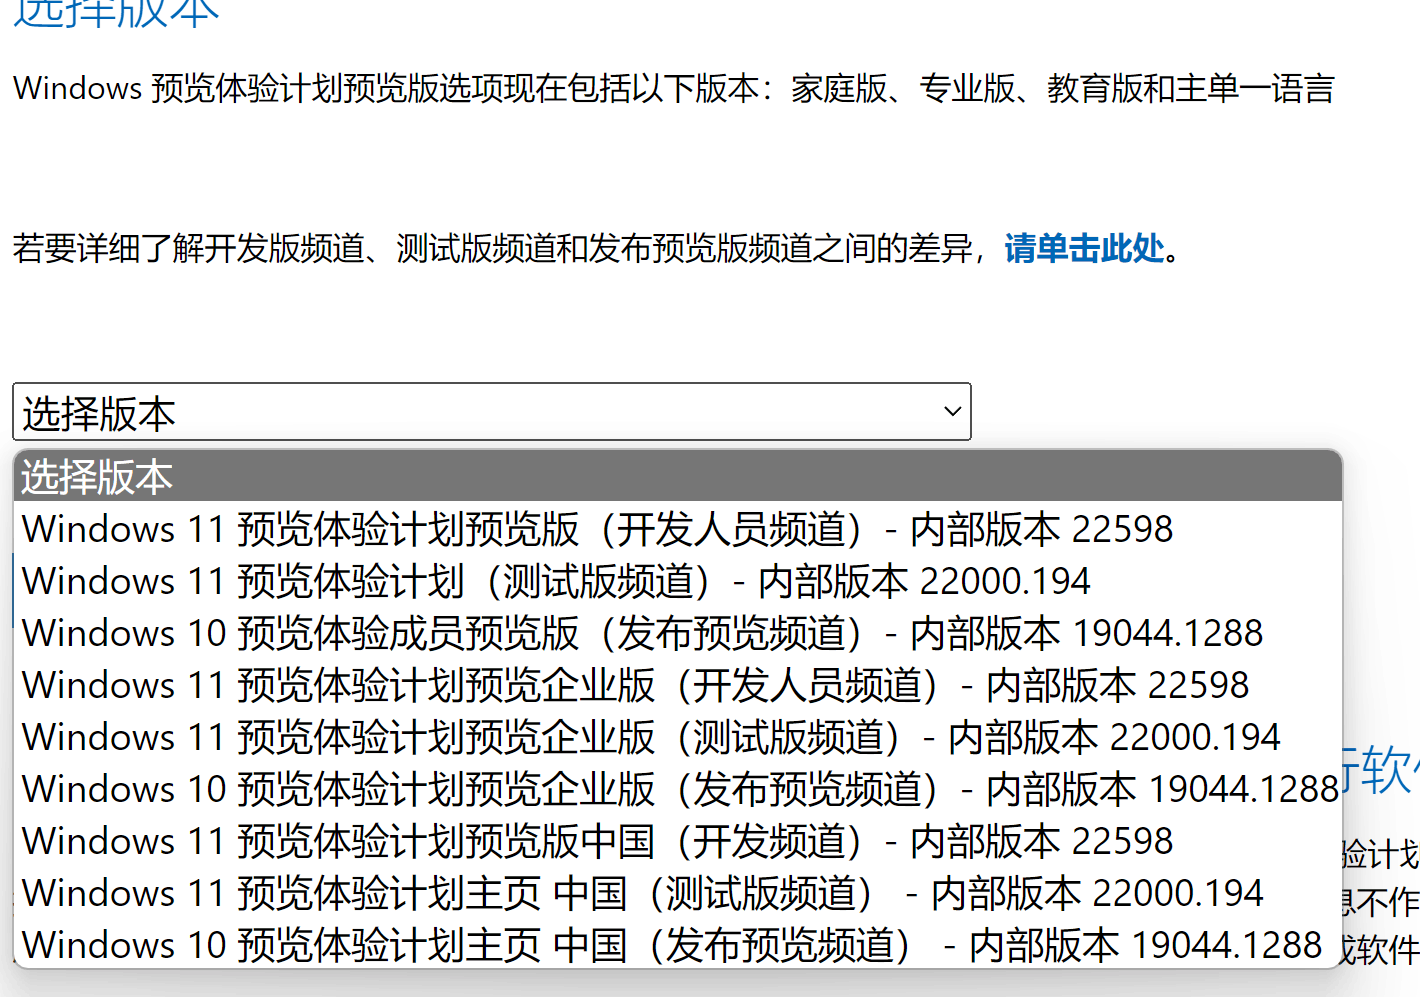This screenshot has height=997, width=1420.
Task: Choose Windows 10 预览体验成员预览版 (发布预览频道) 19044.1288
Action: point(677,633)
